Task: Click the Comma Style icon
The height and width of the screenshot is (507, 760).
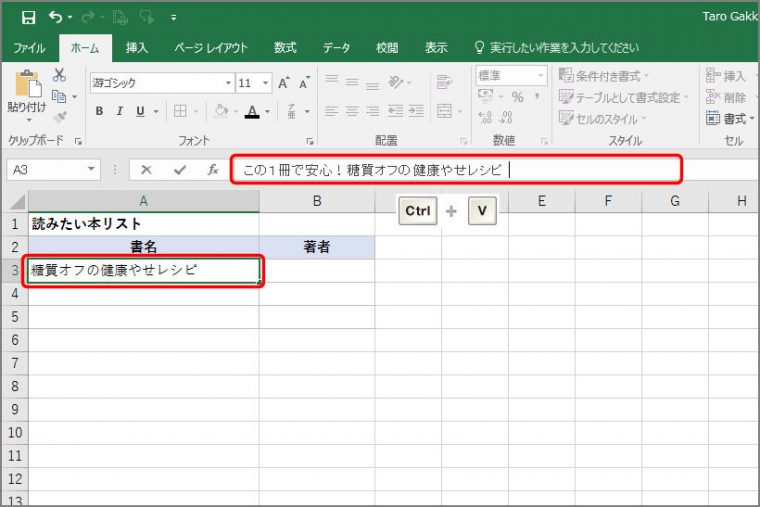Action: point(537,96)
